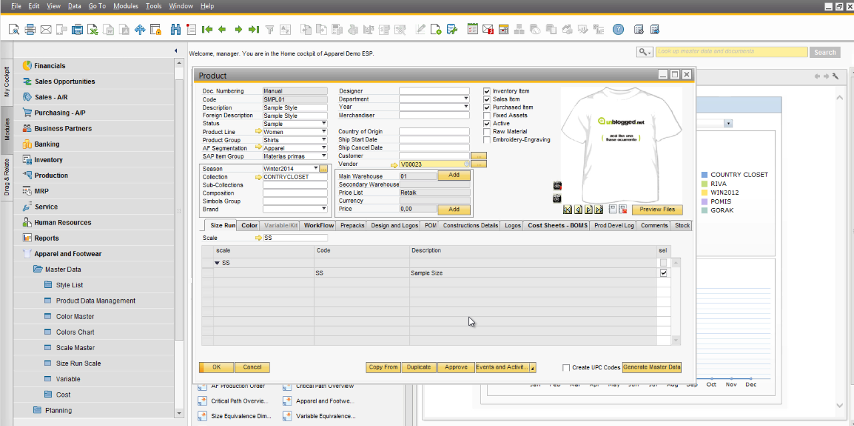Click the COUNTRY CLOSET legend color swatch

(x=705, y=175)
